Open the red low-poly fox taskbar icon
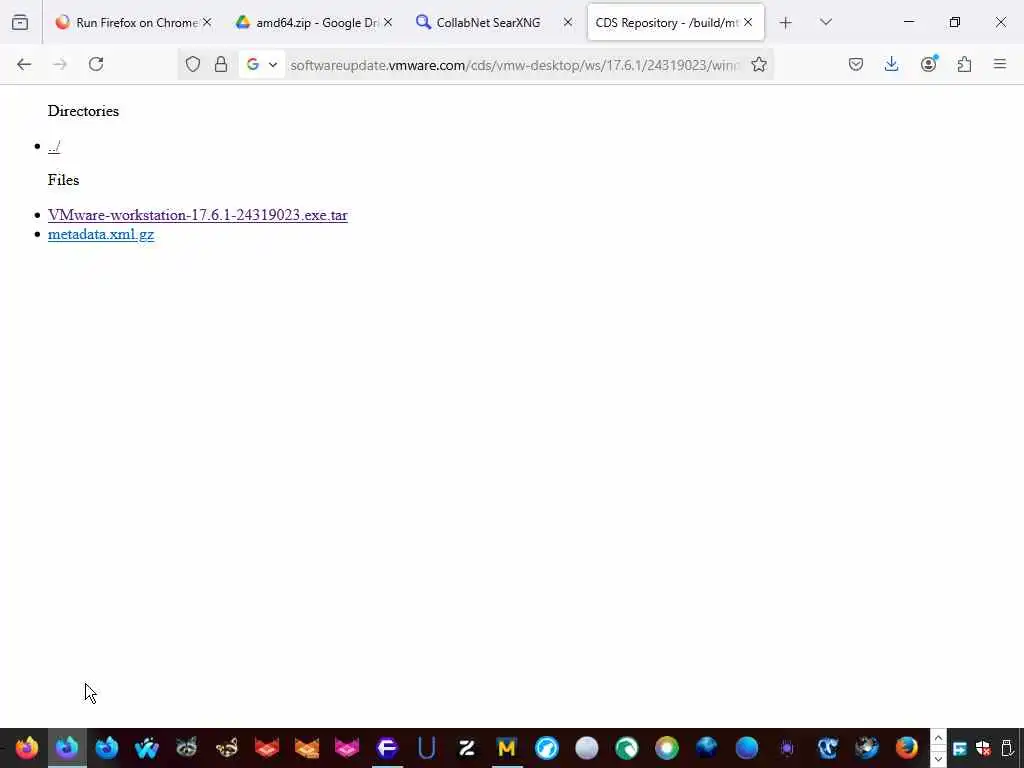The height and width of the screenshot is (768, 1024). [x=266, y=748]
